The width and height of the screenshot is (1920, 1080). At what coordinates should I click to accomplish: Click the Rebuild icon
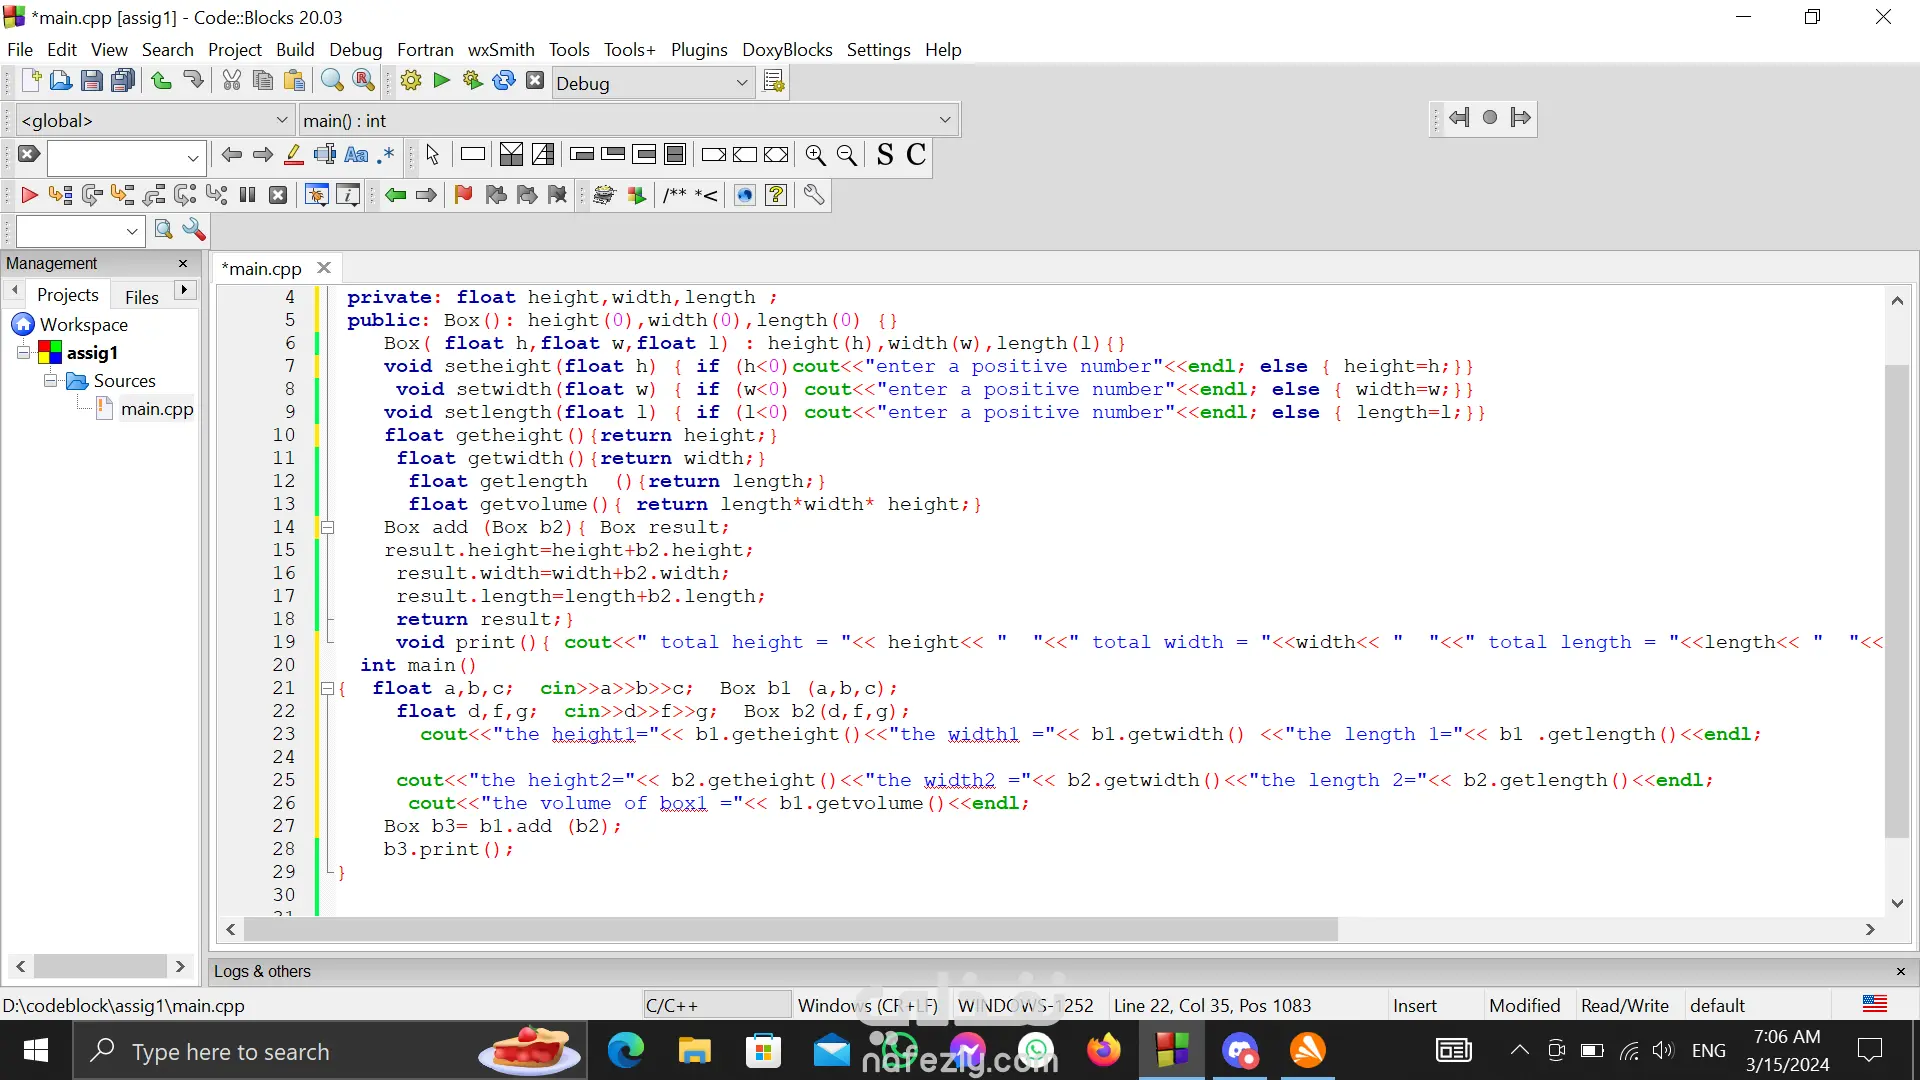(x=504, y=82)
